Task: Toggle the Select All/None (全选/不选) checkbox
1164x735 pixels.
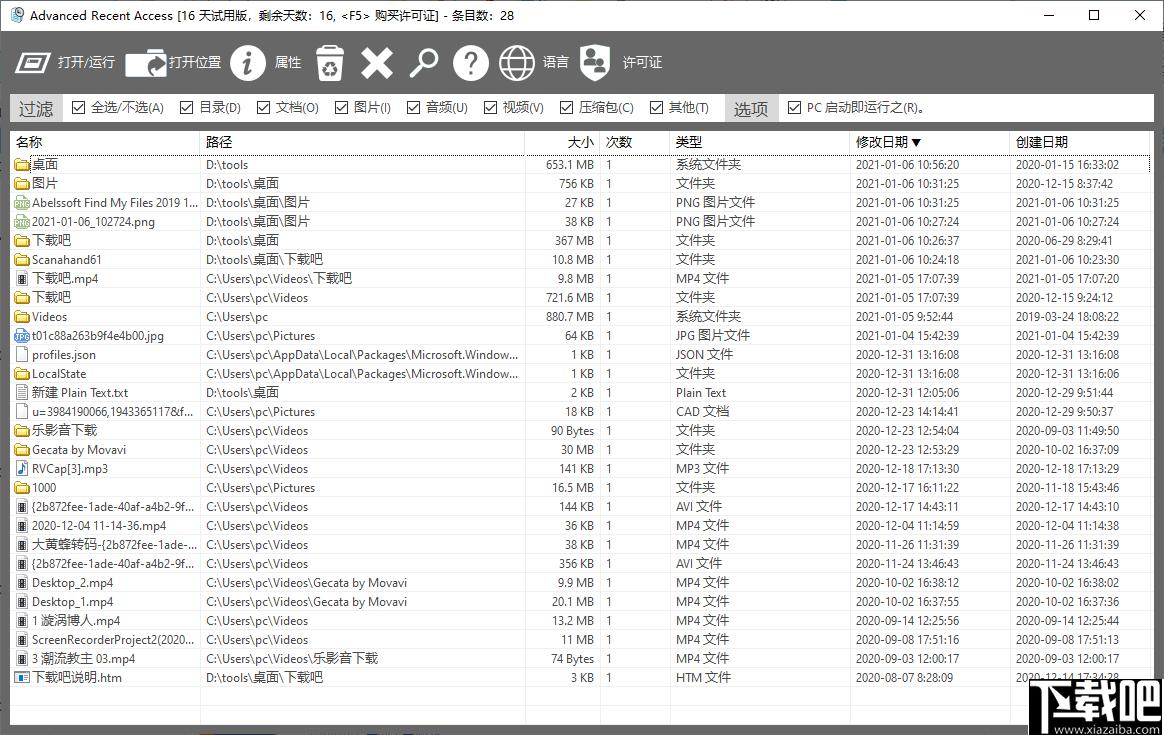Action: [x=79, y=108]
